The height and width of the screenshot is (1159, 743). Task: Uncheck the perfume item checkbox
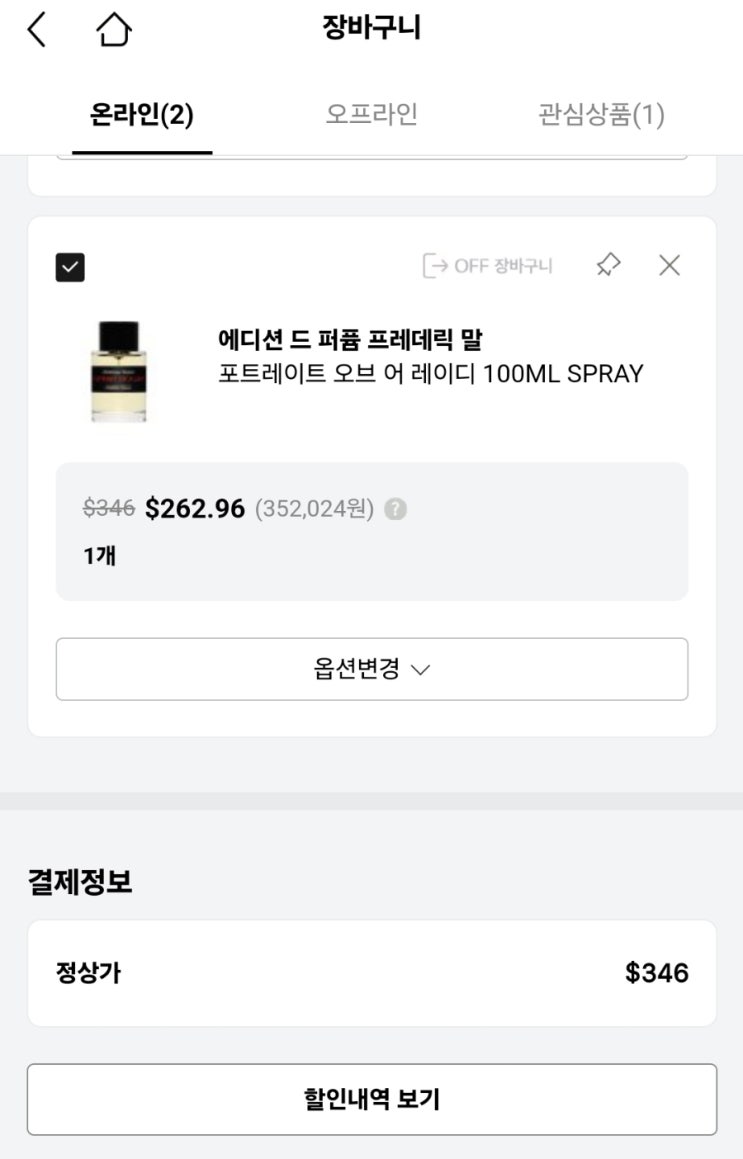coord(70,267)
